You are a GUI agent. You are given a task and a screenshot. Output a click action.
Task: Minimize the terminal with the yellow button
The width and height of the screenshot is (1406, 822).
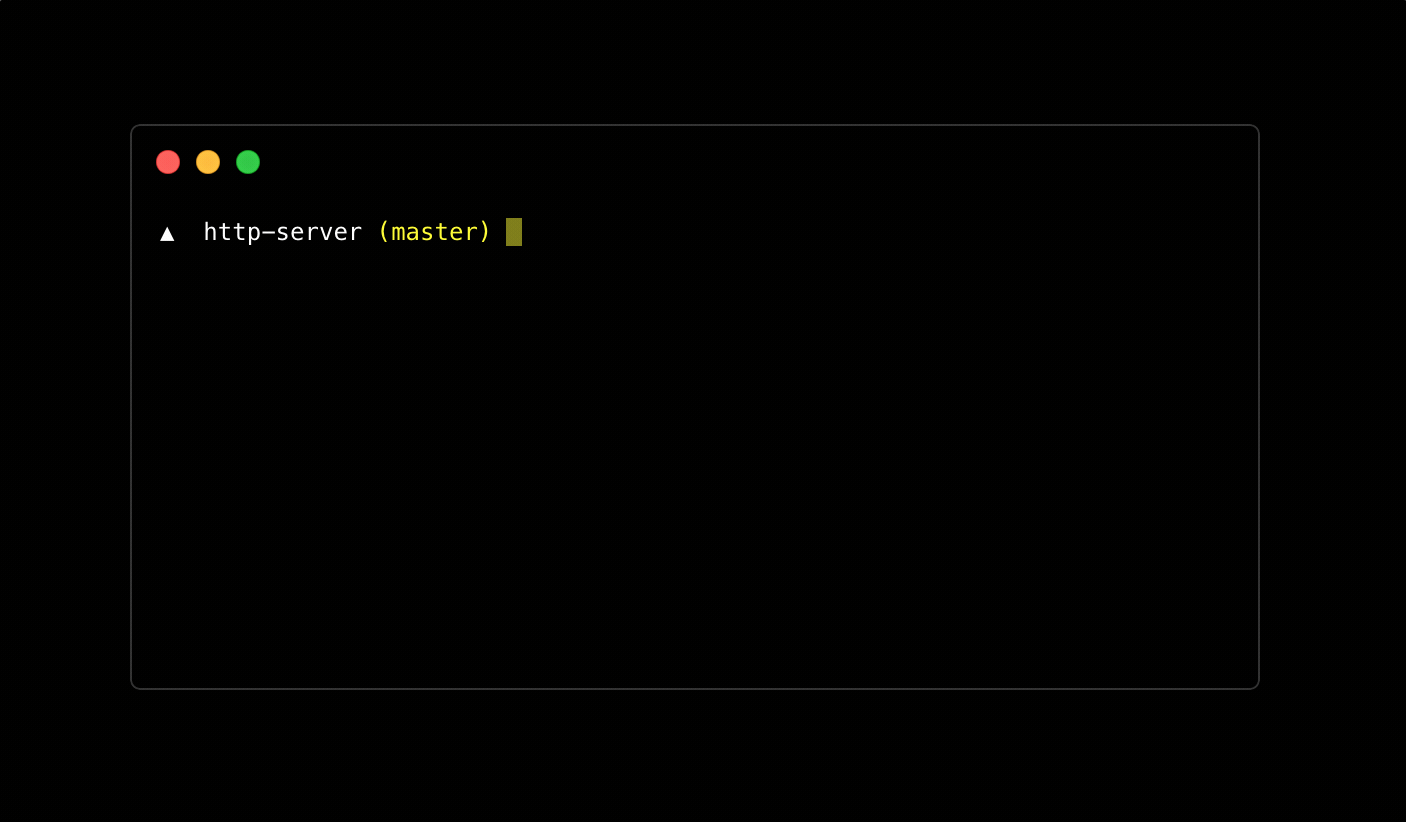(208, 162)
